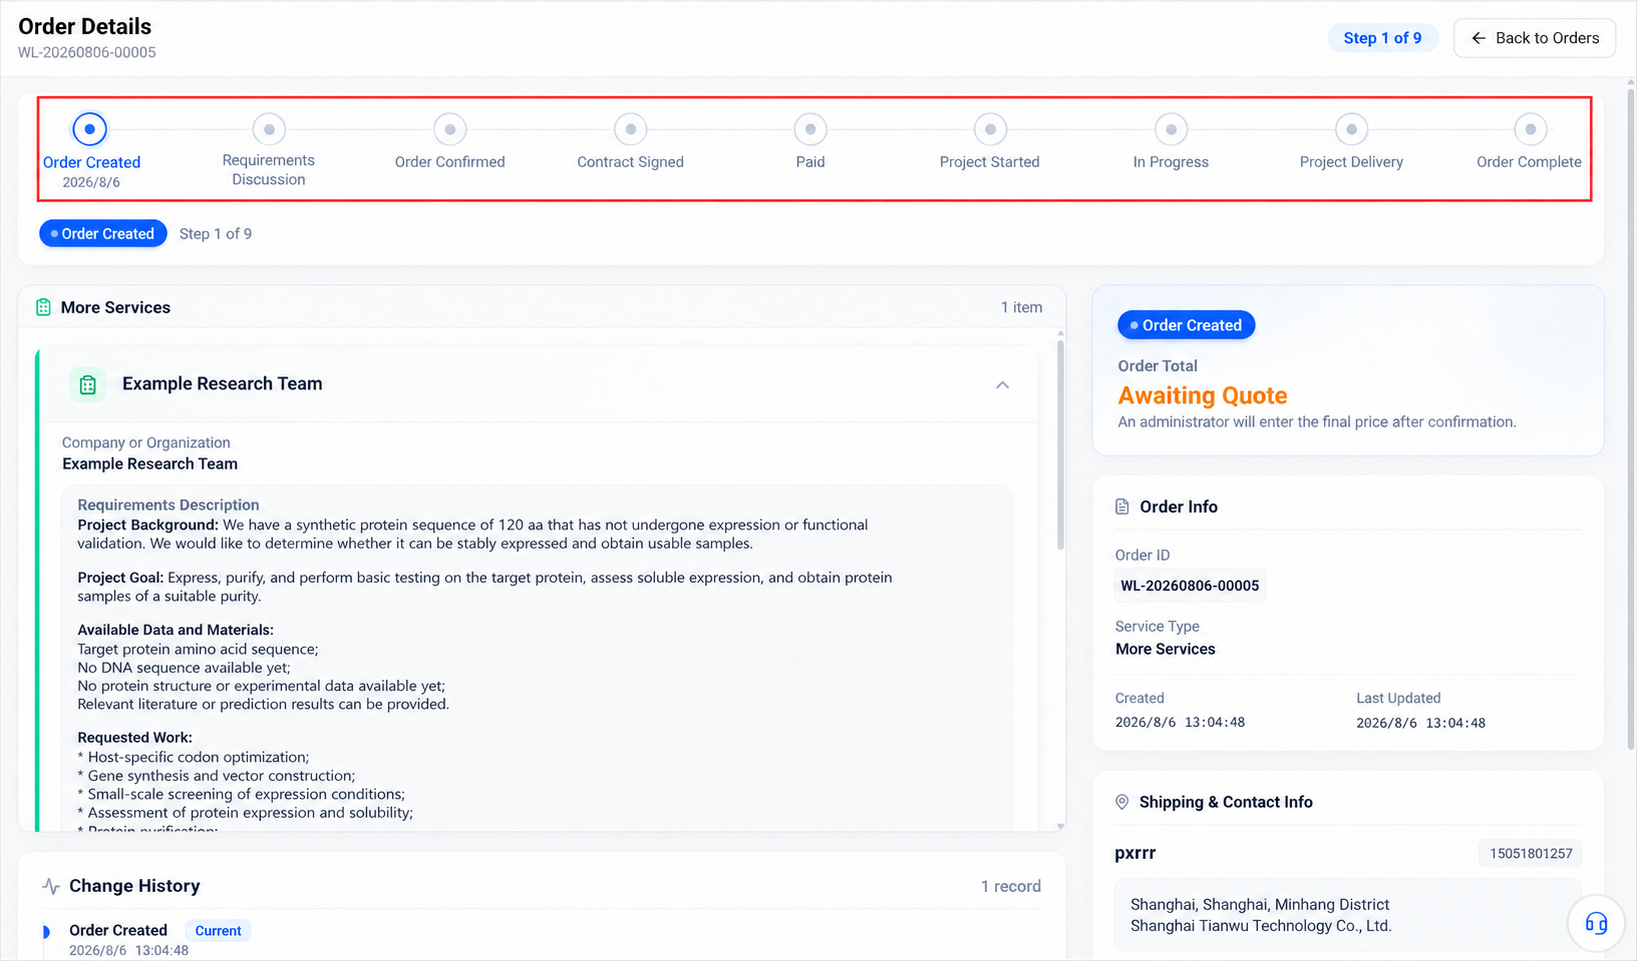Image resolution: width=1637 pixels, height=961 pixels.
Task: Click the Back to Orders button
Action: 1534,38
